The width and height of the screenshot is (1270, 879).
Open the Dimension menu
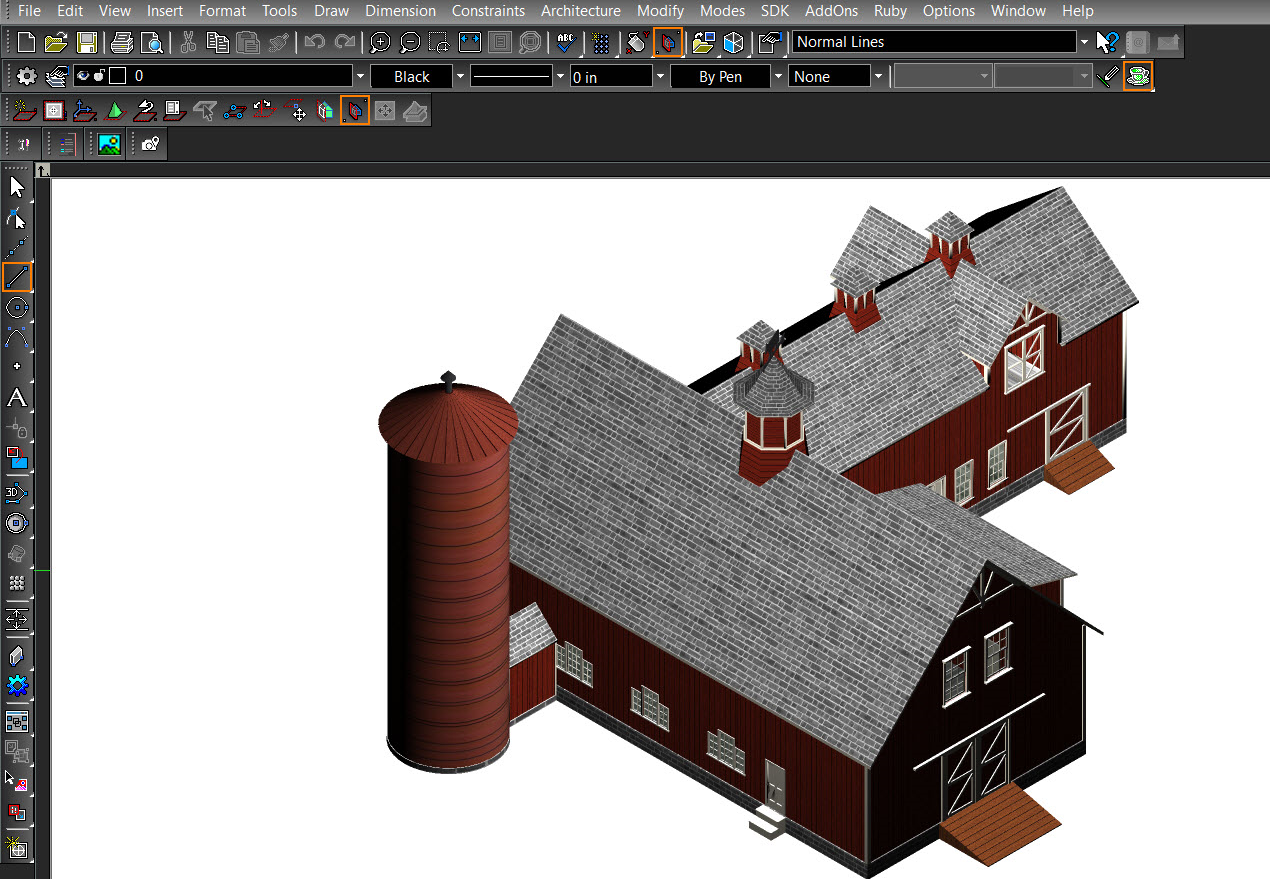tap(400, 11)
